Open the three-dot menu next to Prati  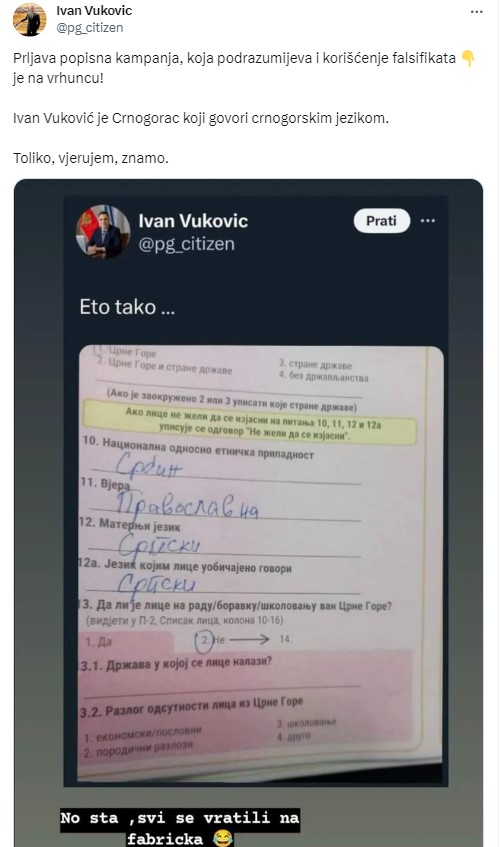428,221
